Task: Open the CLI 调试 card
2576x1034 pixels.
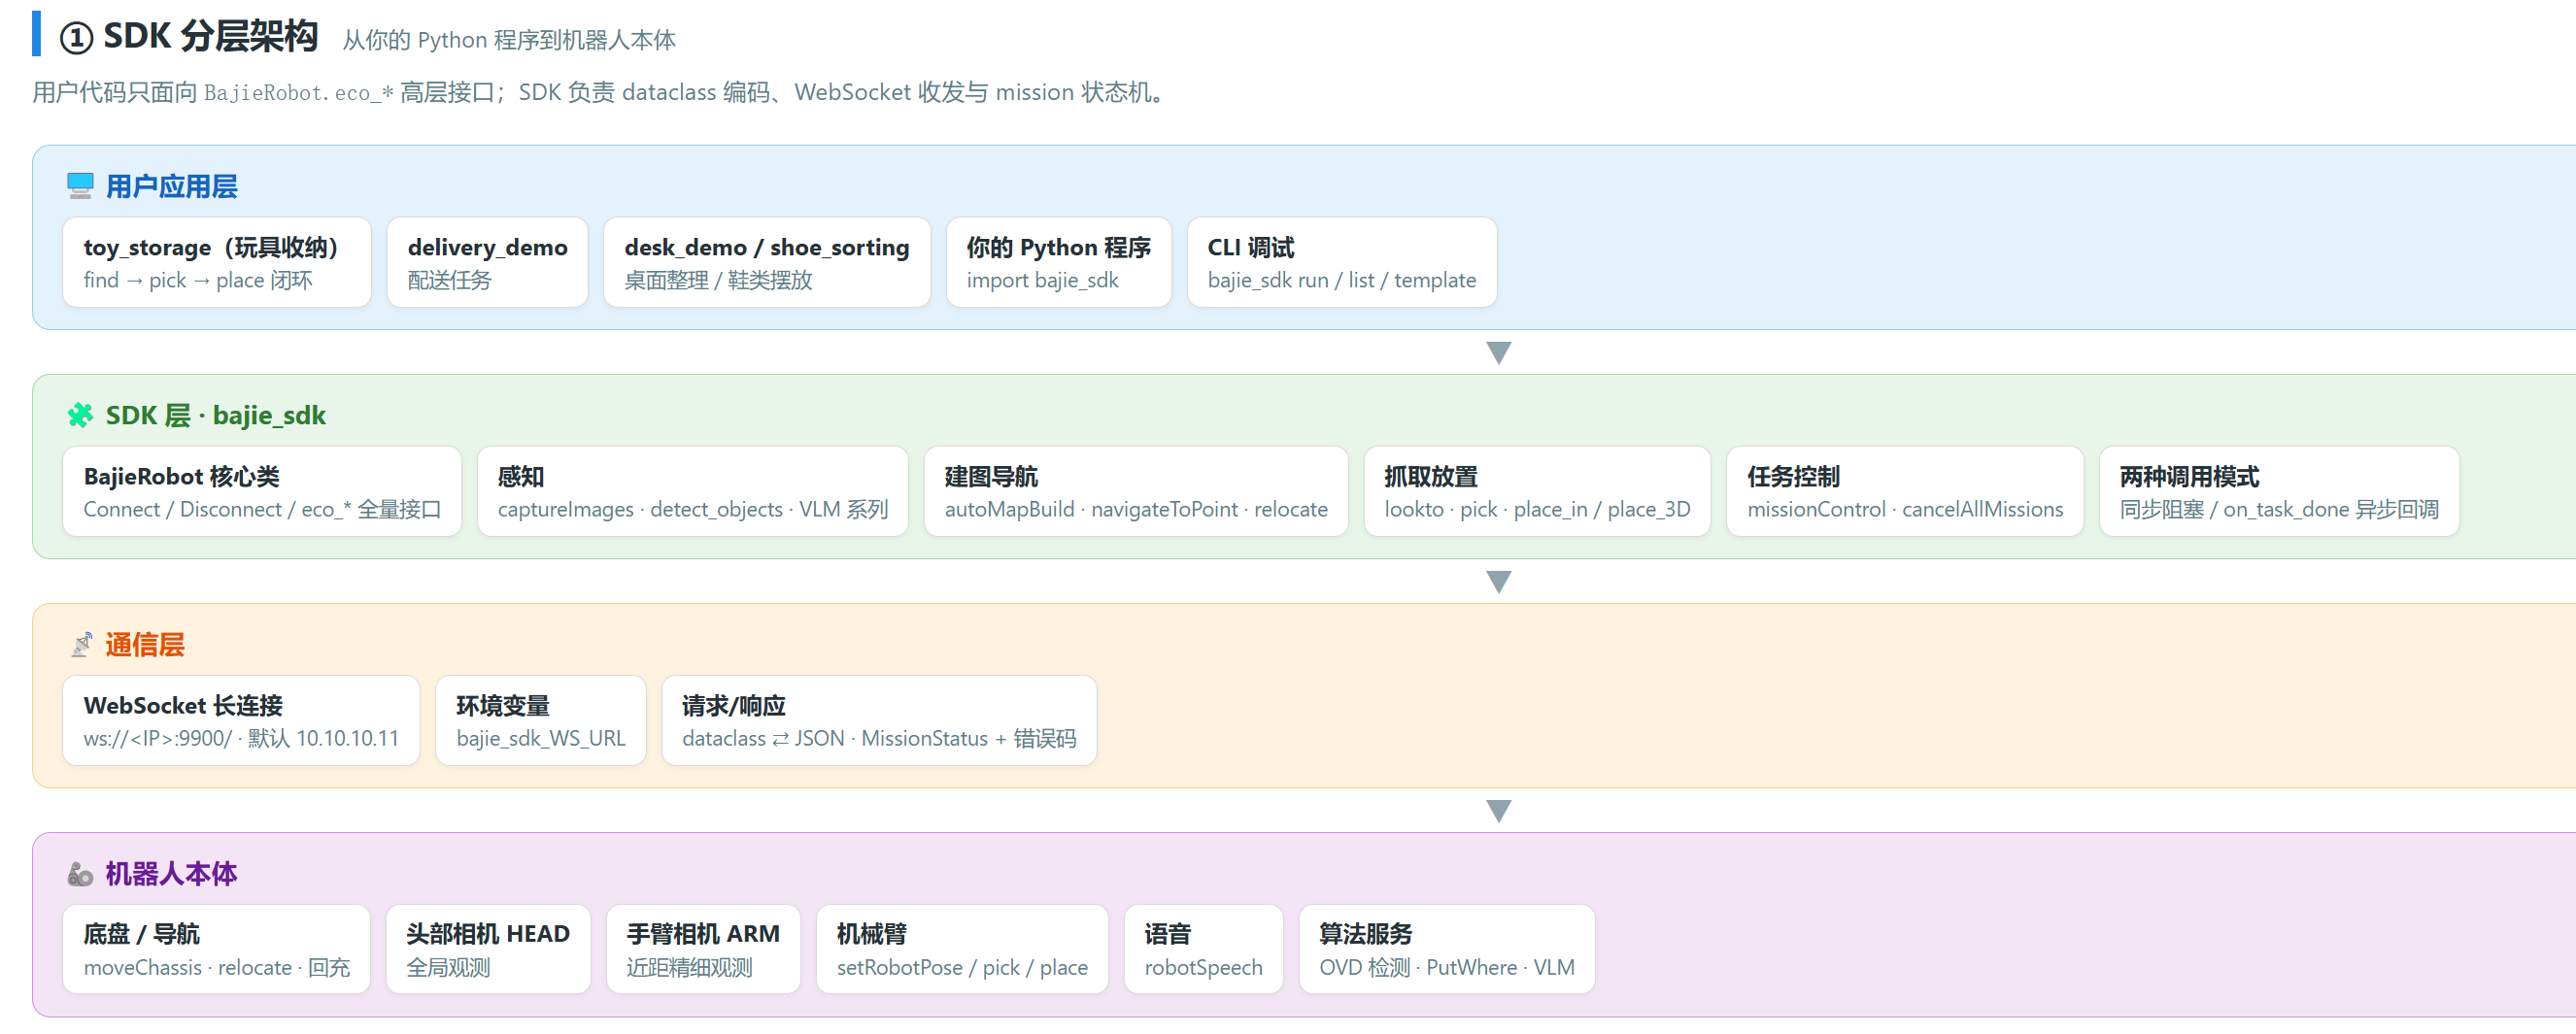Action: [x=1341, y=262]
